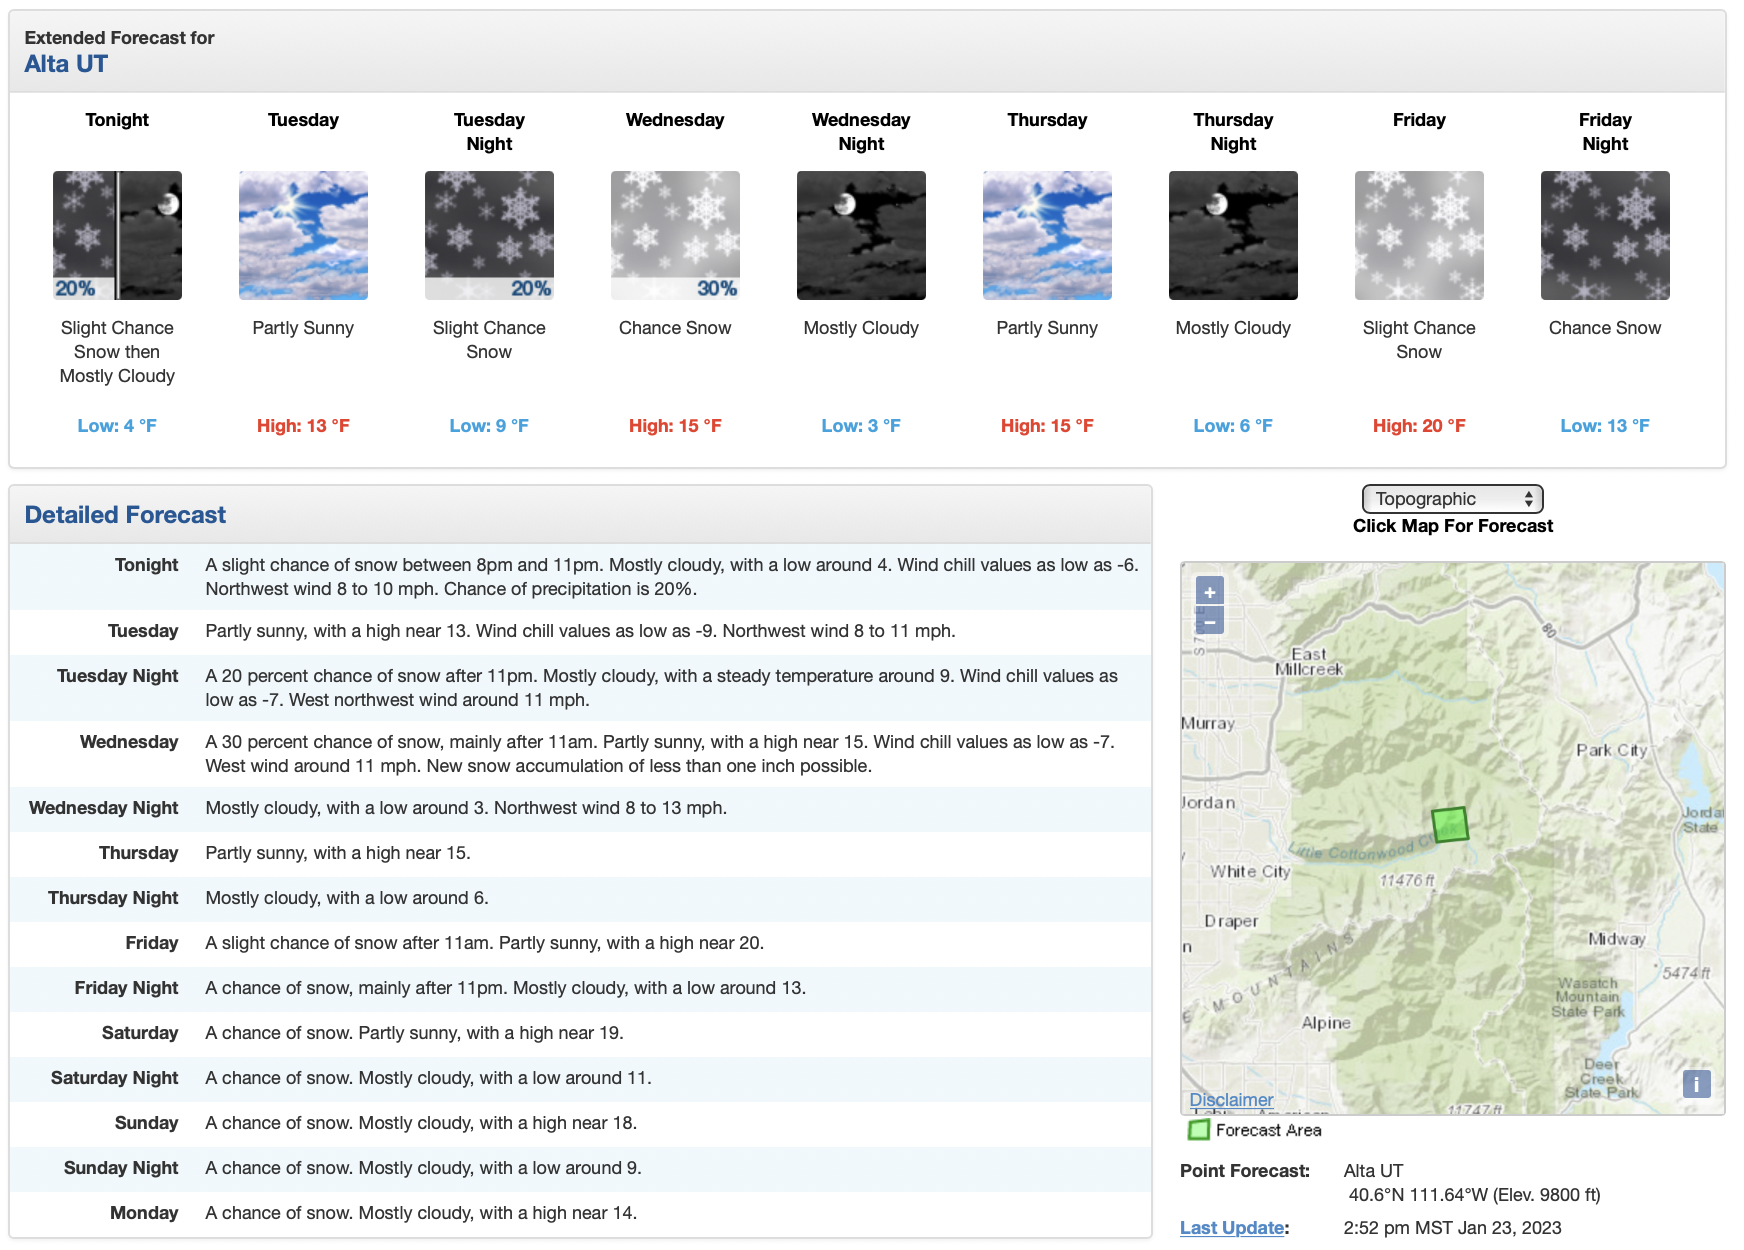Click the Alta UT location heading
The height and width of the screenshot is (1250, 1744).
tap(66, 64)
